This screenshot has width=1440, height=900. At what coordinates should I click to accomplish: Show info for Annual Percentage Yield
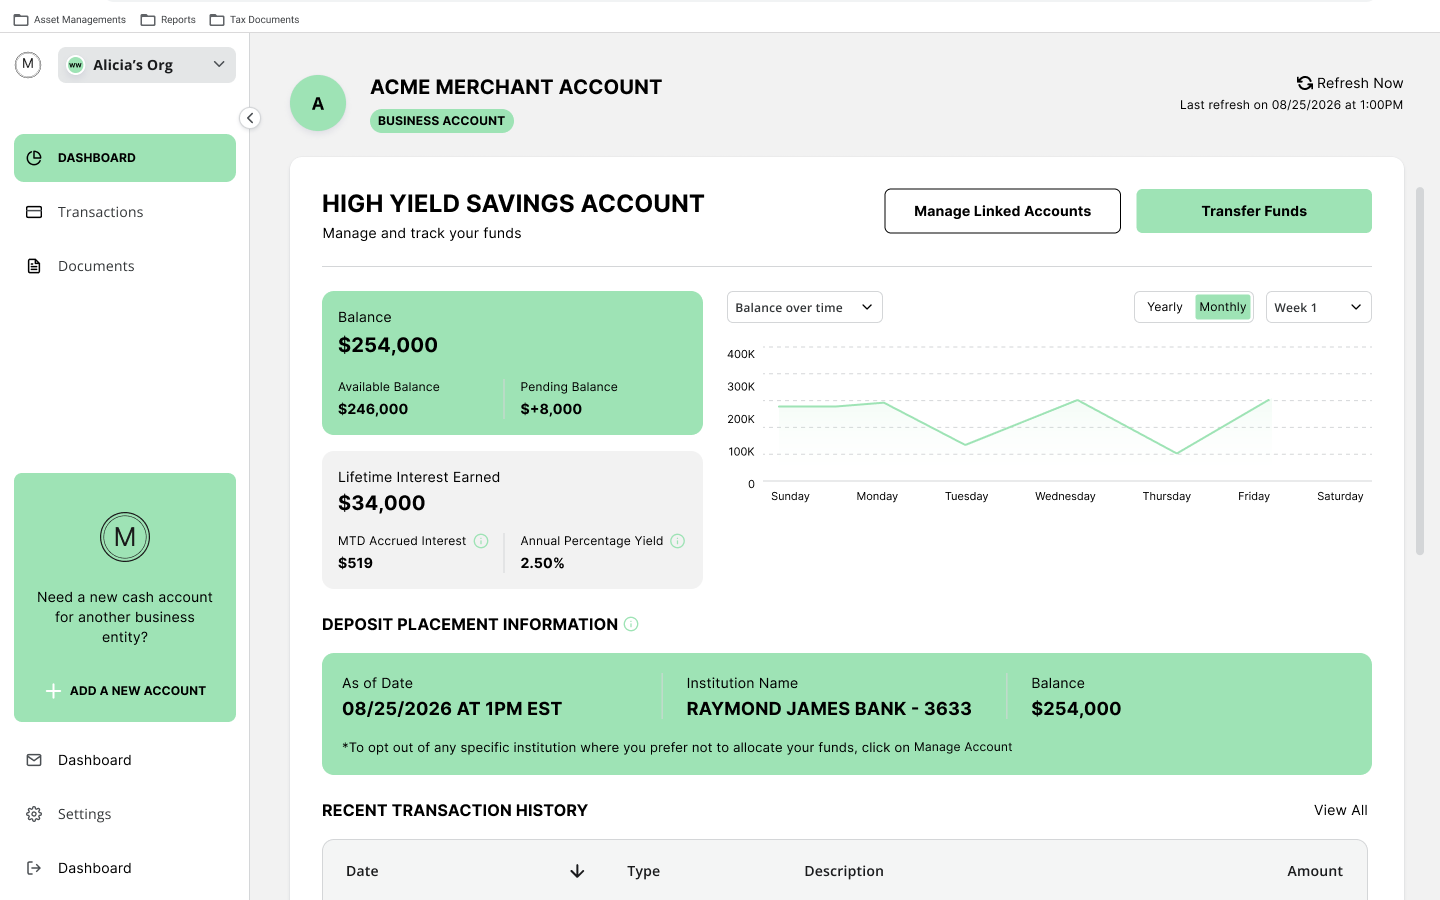677,541
